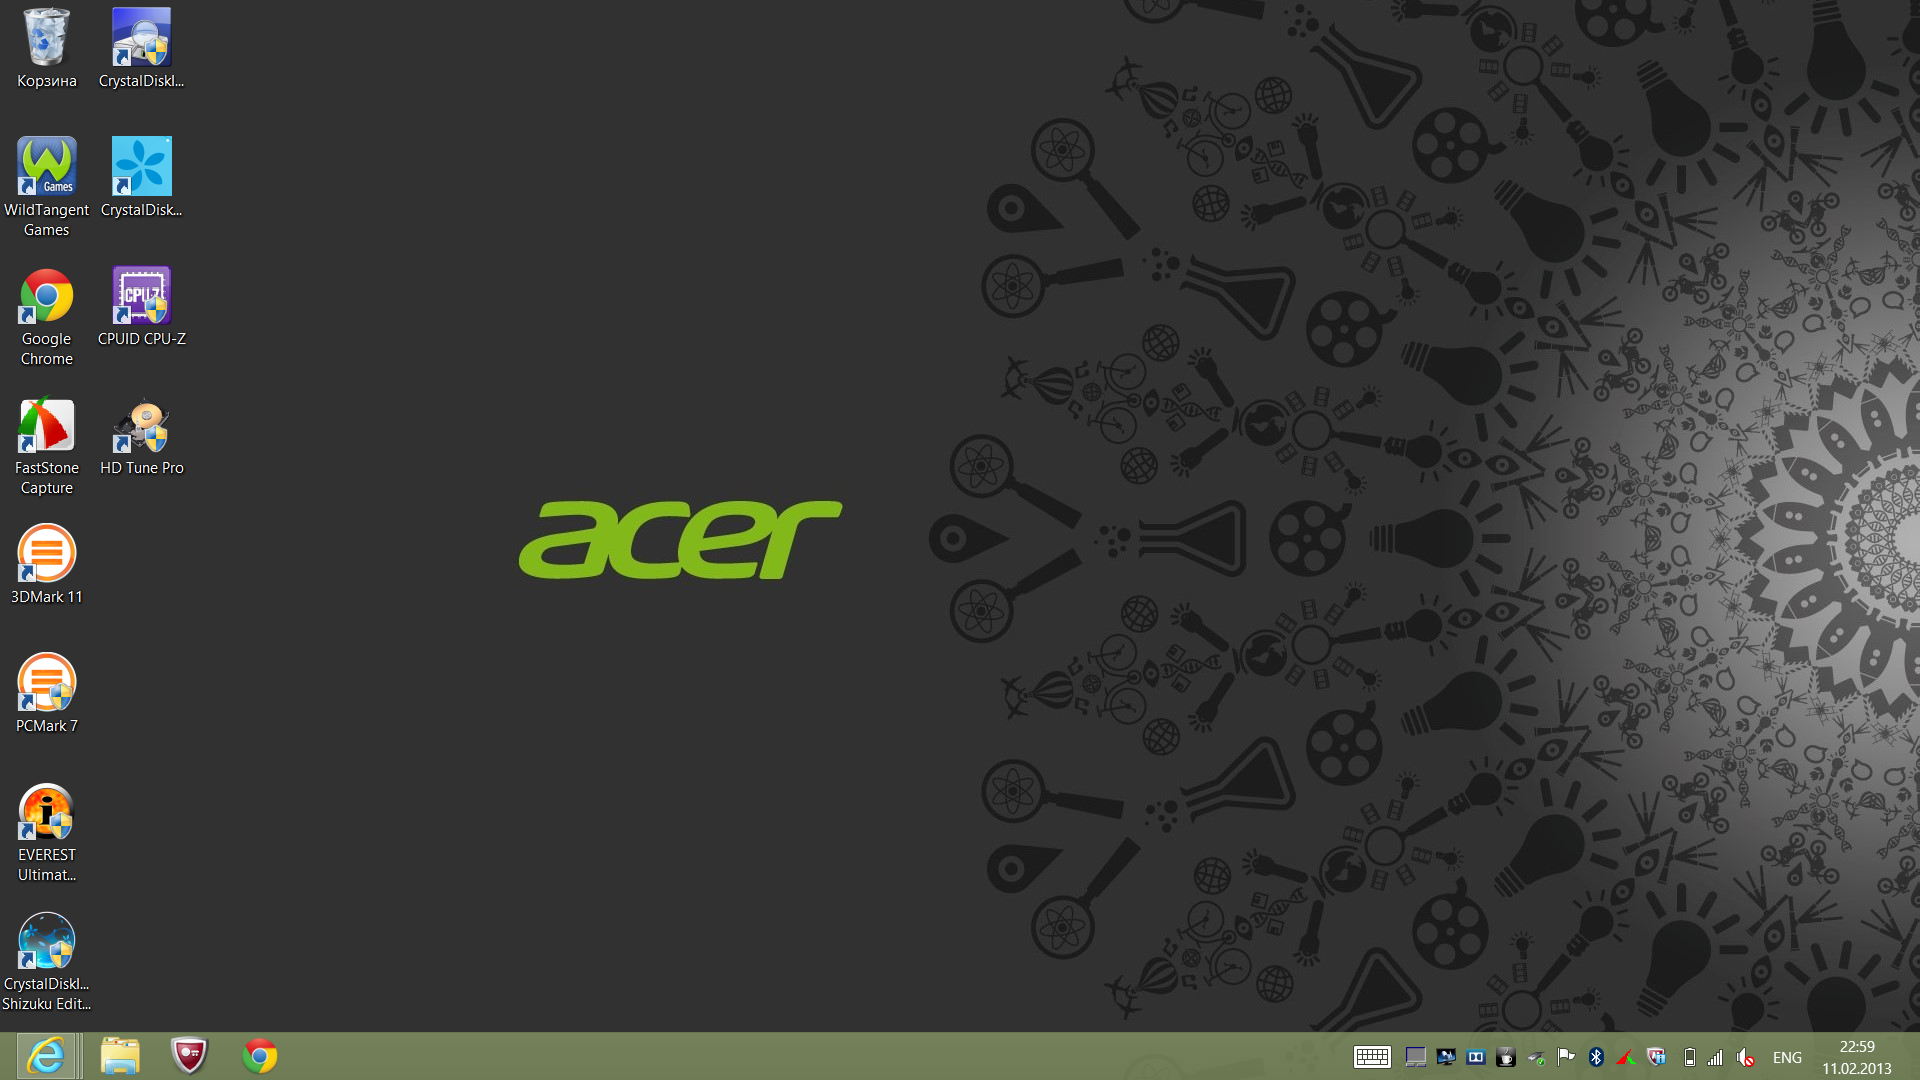Open McAfee shield on taskbar

tap(189, 1056)
